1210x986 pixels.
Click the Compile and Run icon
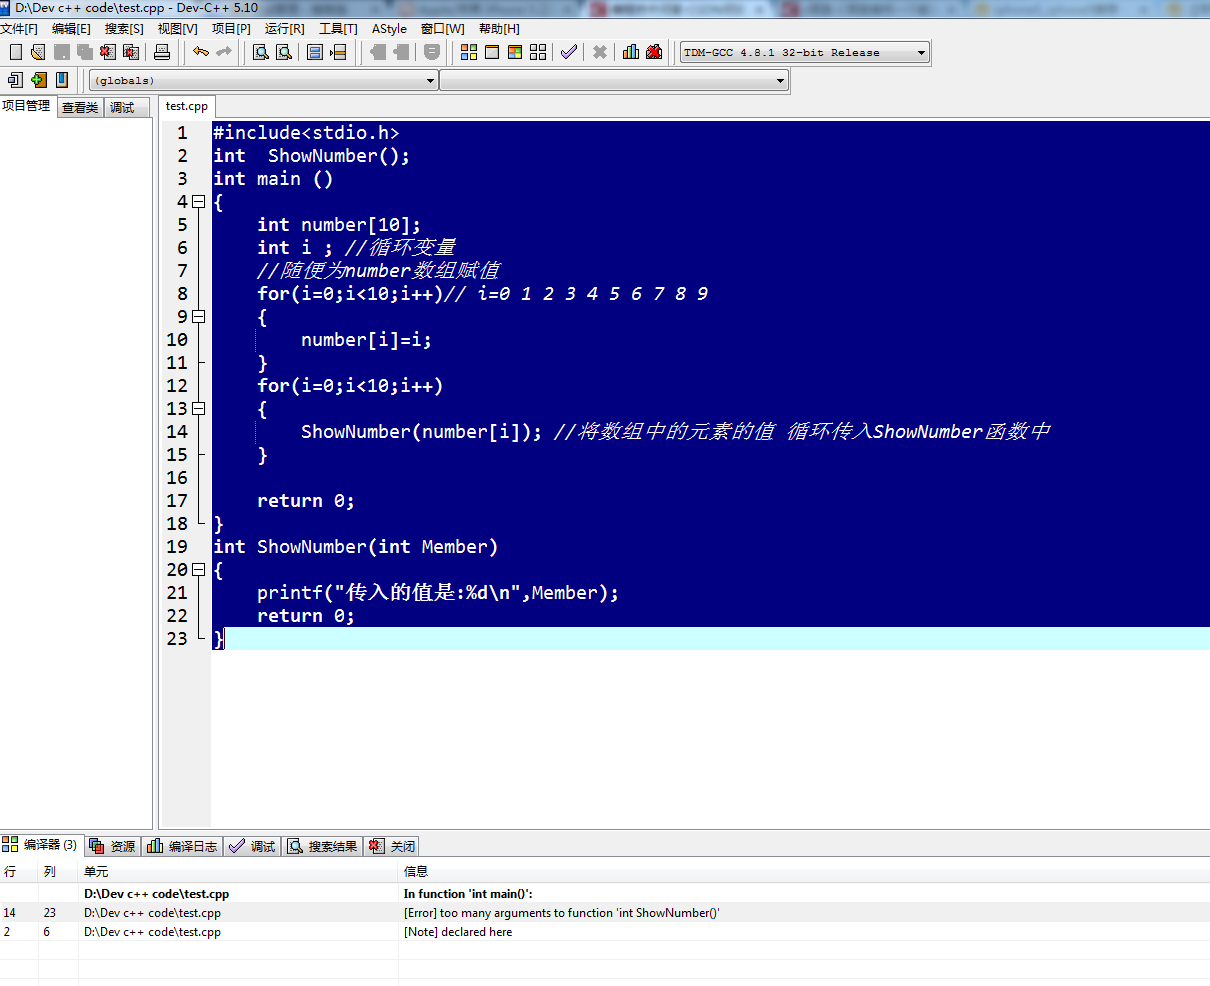coord(515,52)
